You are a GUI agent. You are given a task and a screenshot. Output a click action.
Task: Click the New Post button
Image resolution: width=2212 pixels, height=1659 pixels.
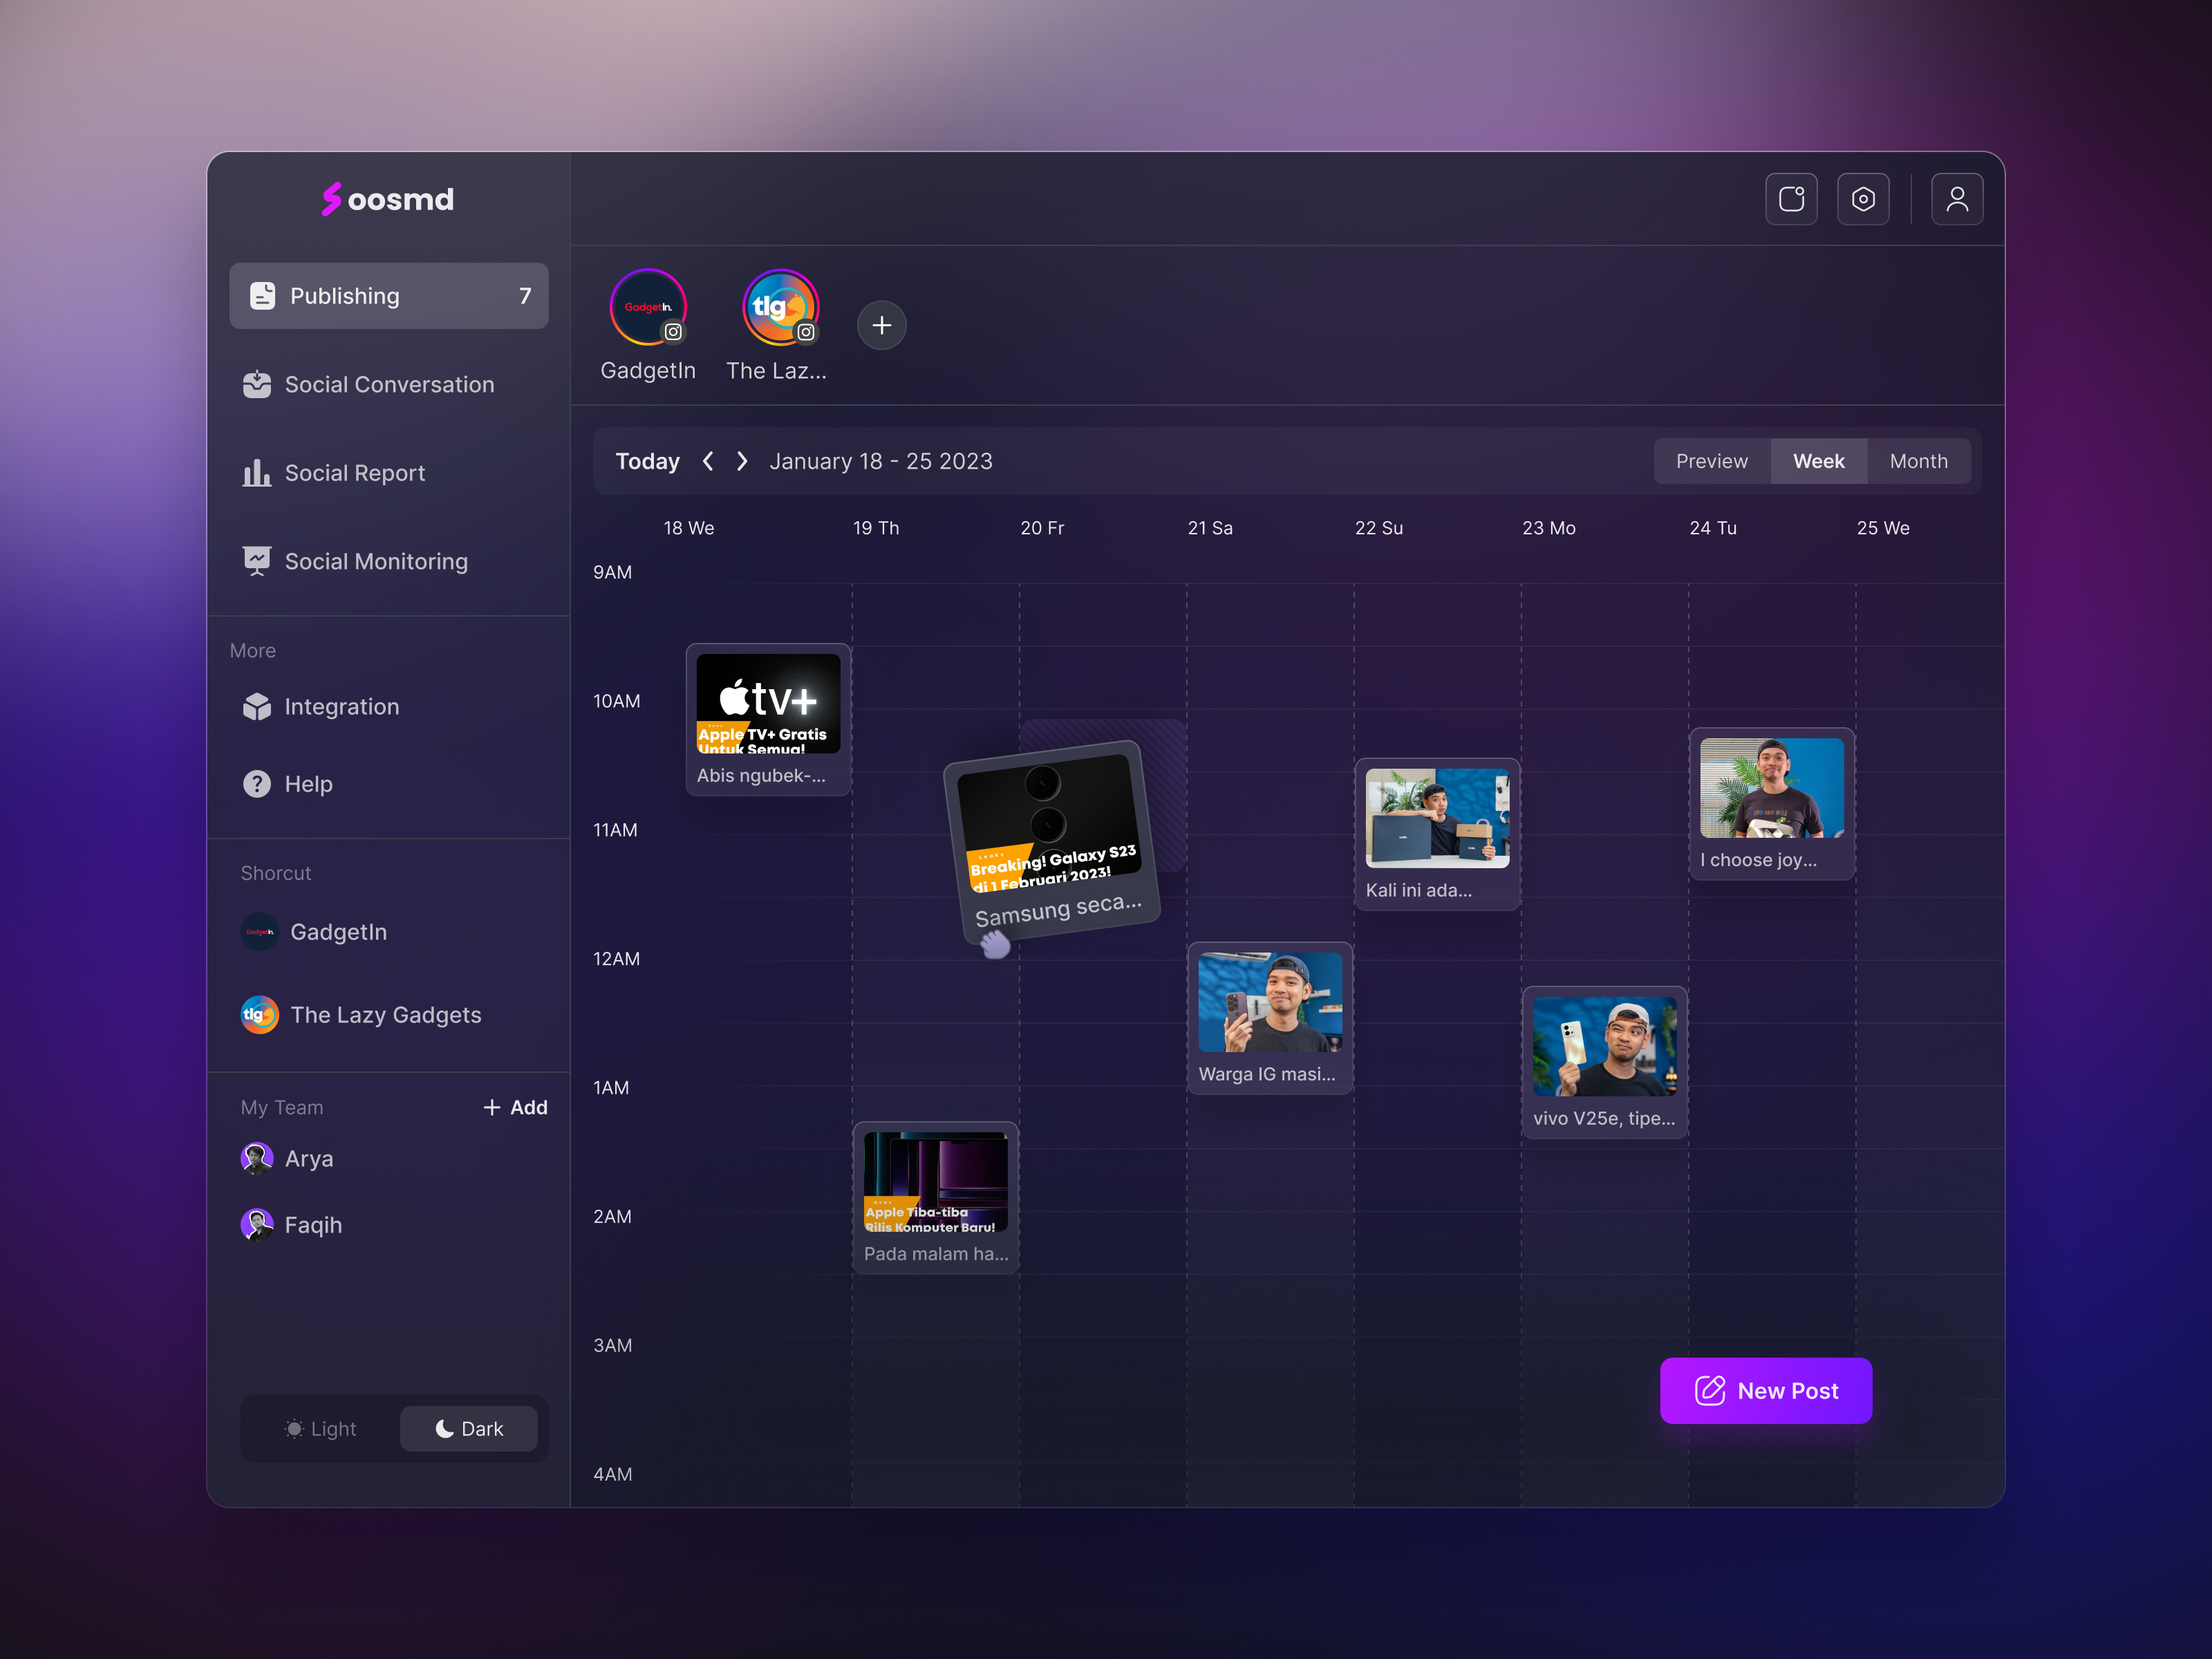pyautogui.click(x=1765, y=1390)
